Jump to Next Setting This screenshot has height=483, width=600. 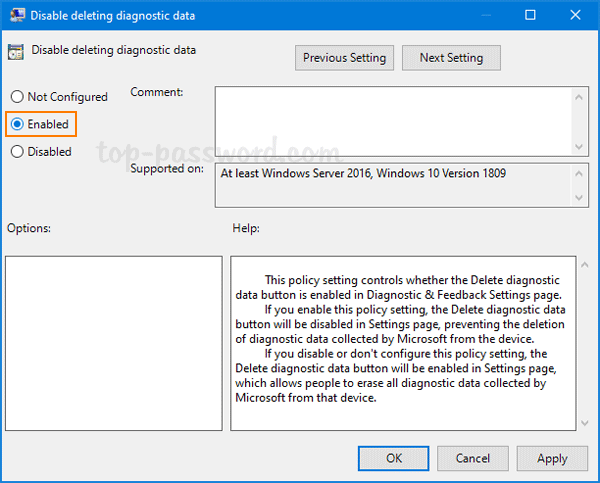pyautogui.click(x=451, y=58)
